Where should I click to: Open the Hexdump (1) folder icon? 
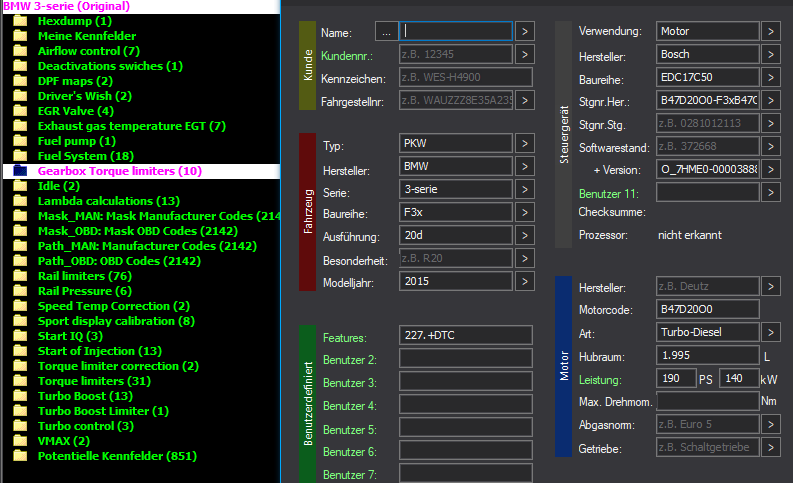(x=20, y=21)
